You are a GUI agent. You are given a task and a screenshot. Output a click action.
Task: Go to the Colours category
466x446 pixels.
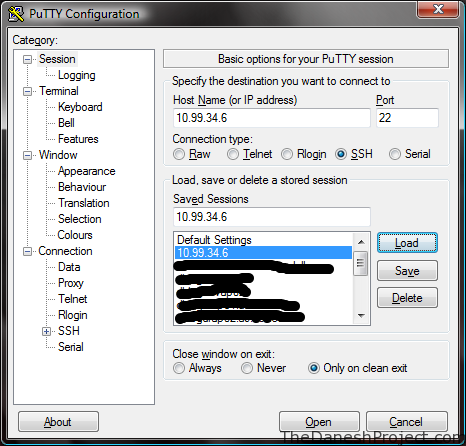(x=75, y=235)
